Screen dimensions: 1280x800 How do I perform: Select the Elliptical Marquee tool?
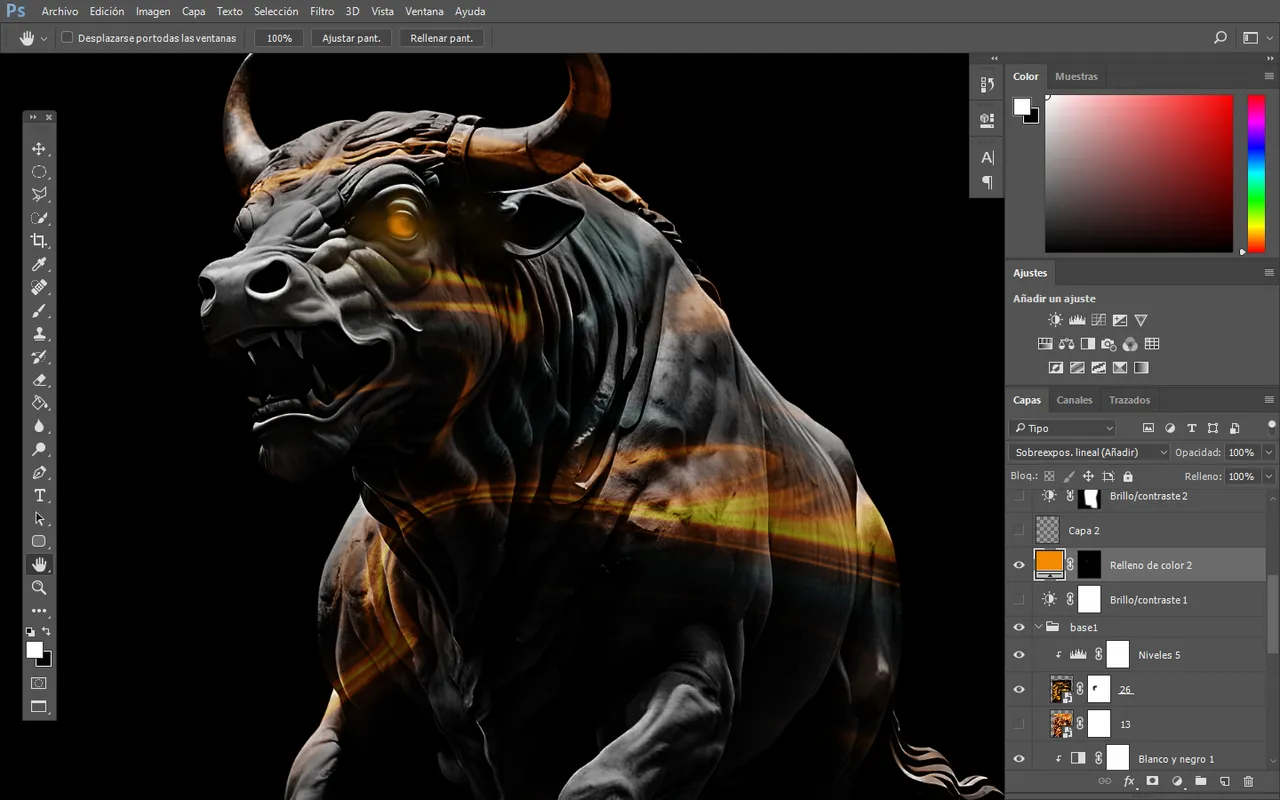[x=39, y=172]
